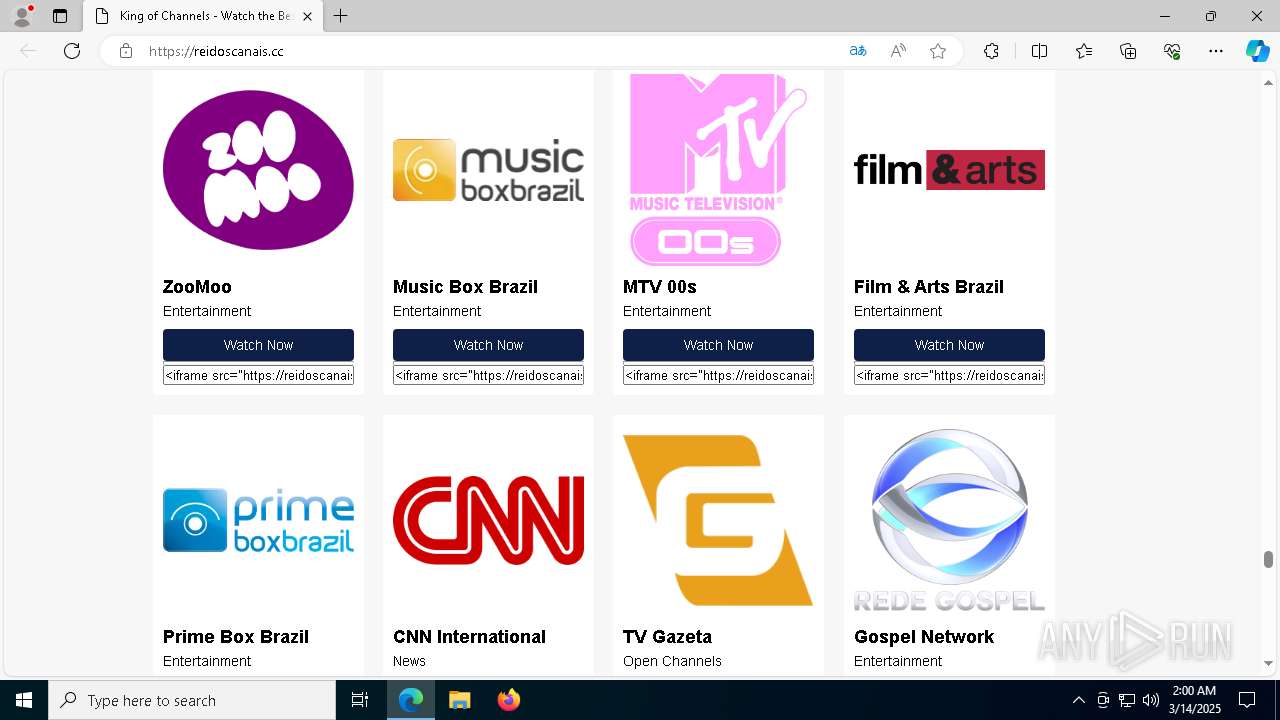Click the Rede Gospel logo
The image size is (1280, 720).
click(949, 520)
